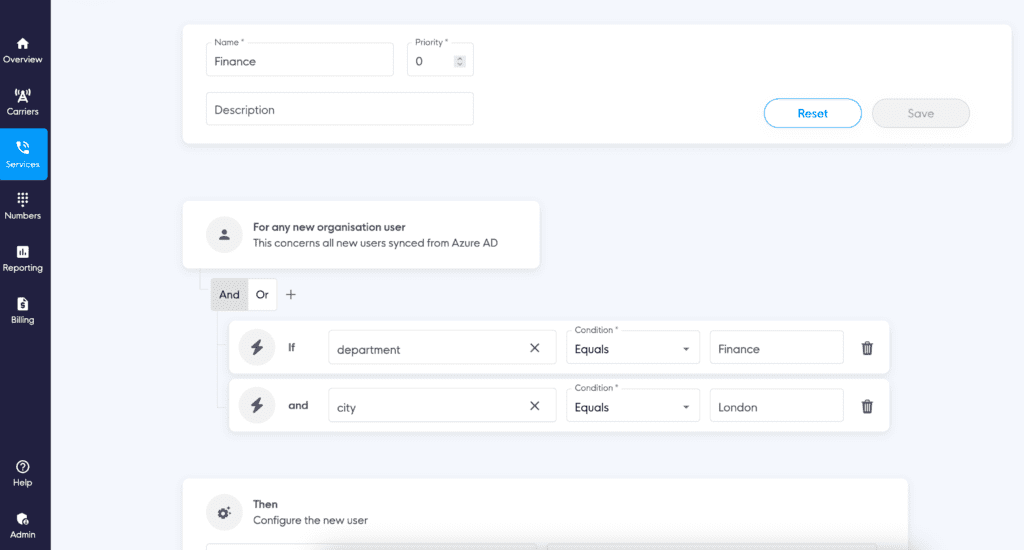The image size is (1024, 550).
Task: Open the Overview page in the sidebar
Action: 23,50
